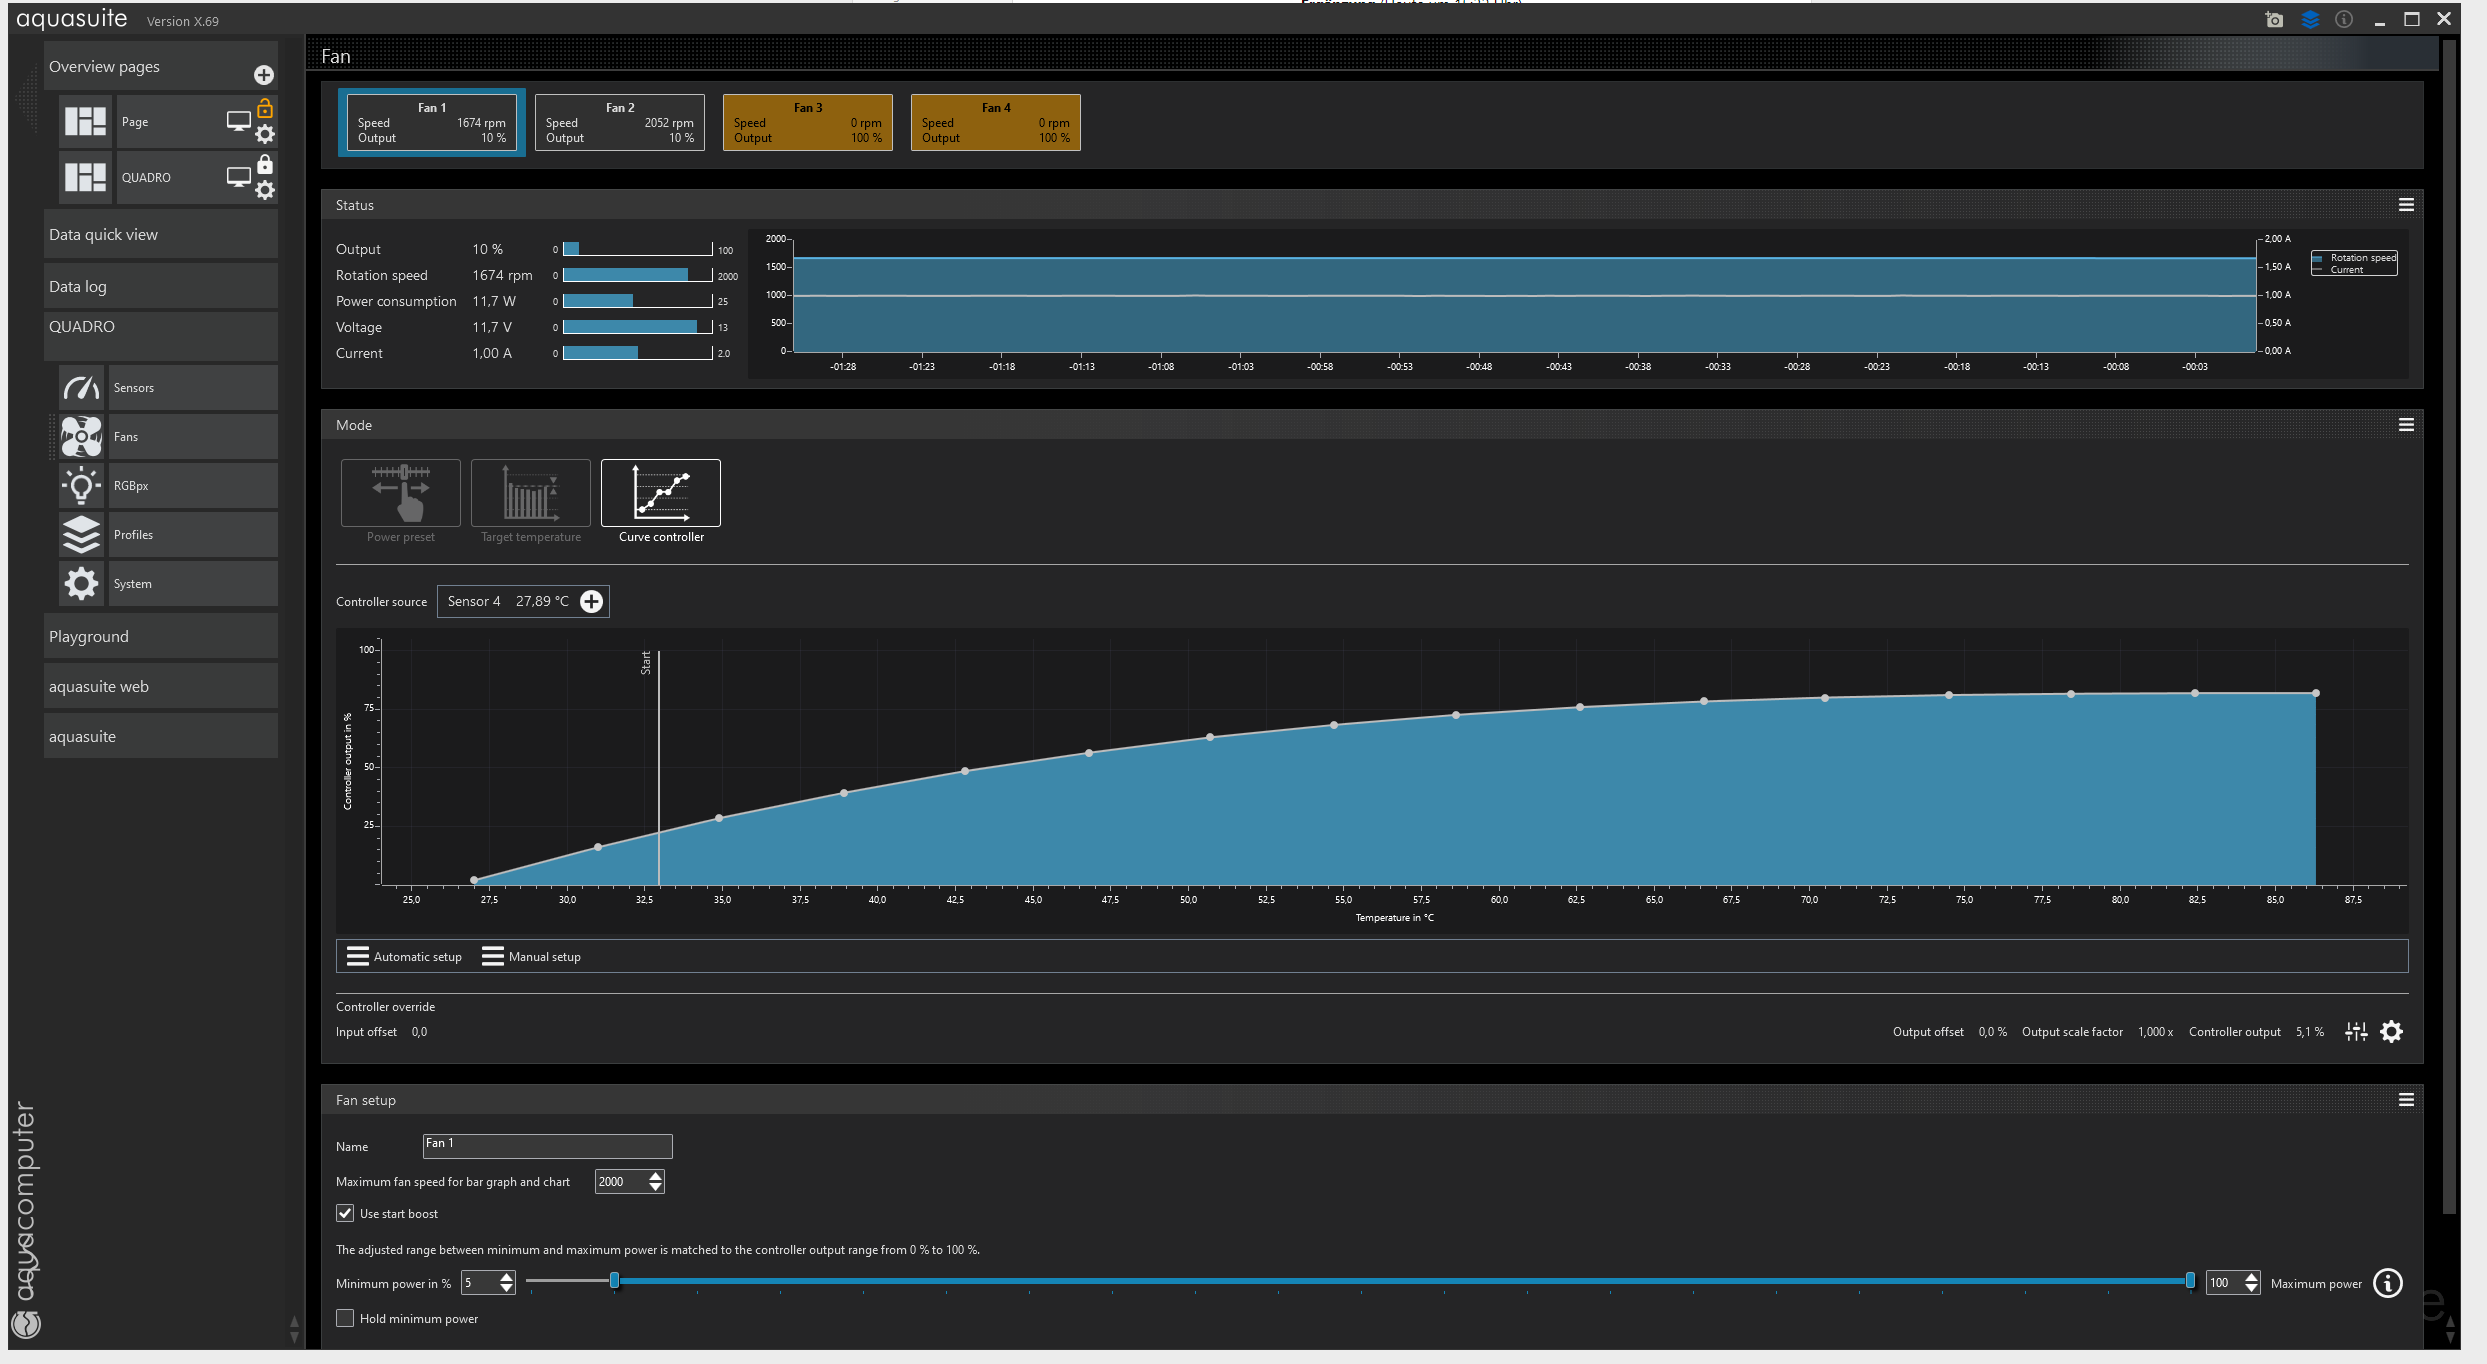2487x1364 pixels.
Task: Select the Power preset mode icon
Action: click(401, 493)
